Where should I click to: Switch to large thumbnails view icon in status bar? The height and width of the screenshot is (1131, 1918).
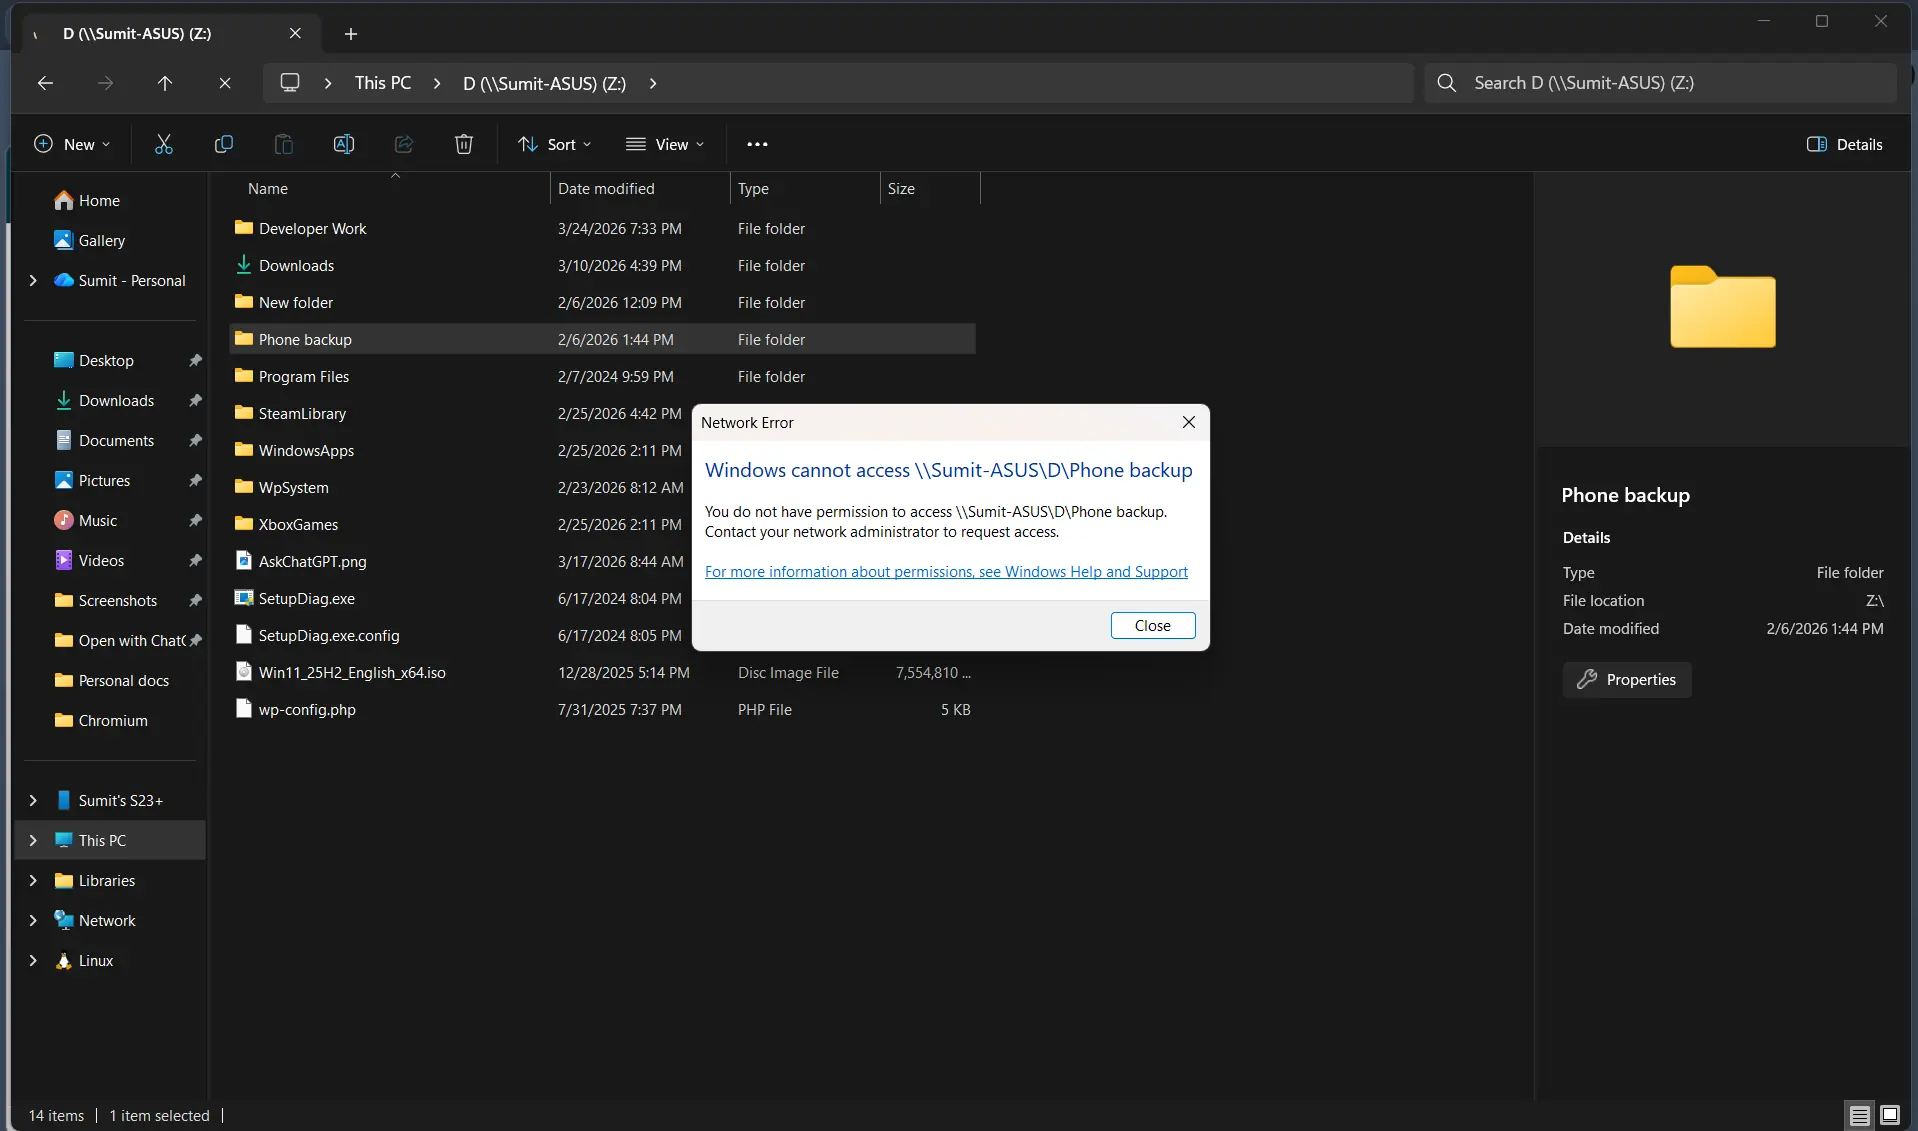pyautogui.click(x=1890, y=1115)
